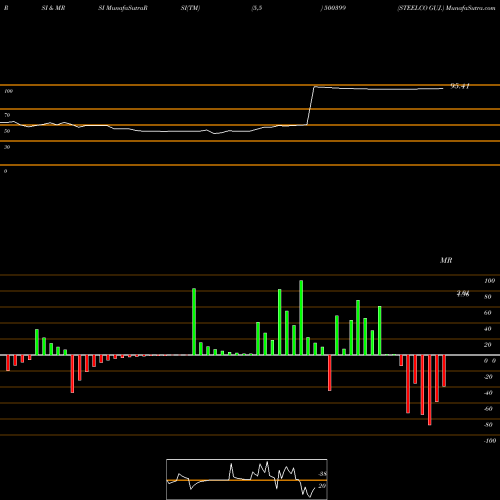Click the MR axis label 80

coord(488,297)
